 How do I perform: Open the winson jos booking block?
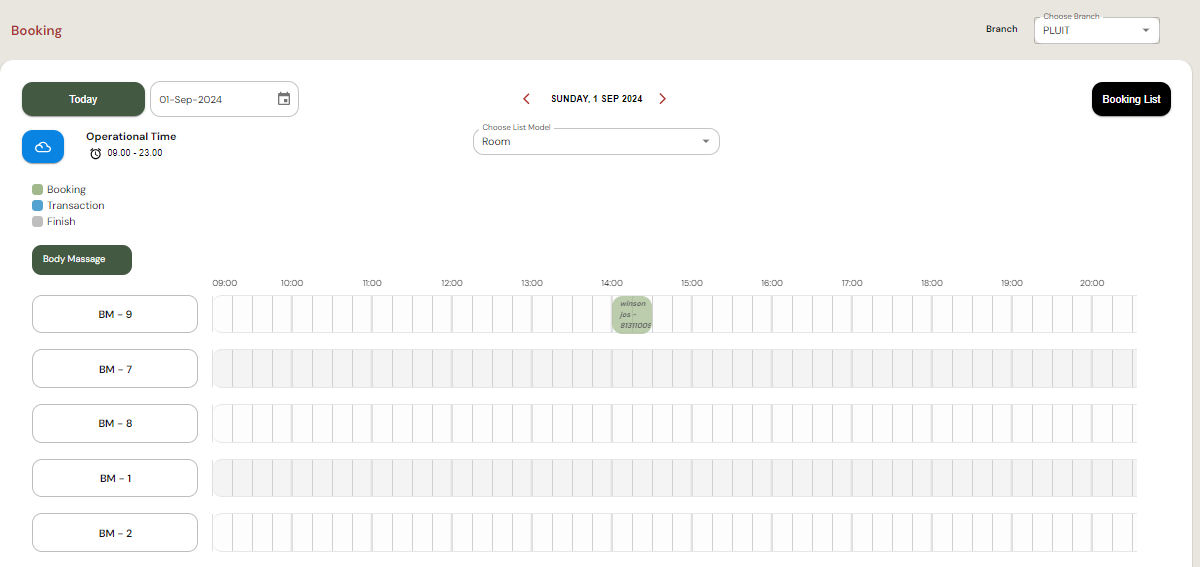click(x=632, y=314)
